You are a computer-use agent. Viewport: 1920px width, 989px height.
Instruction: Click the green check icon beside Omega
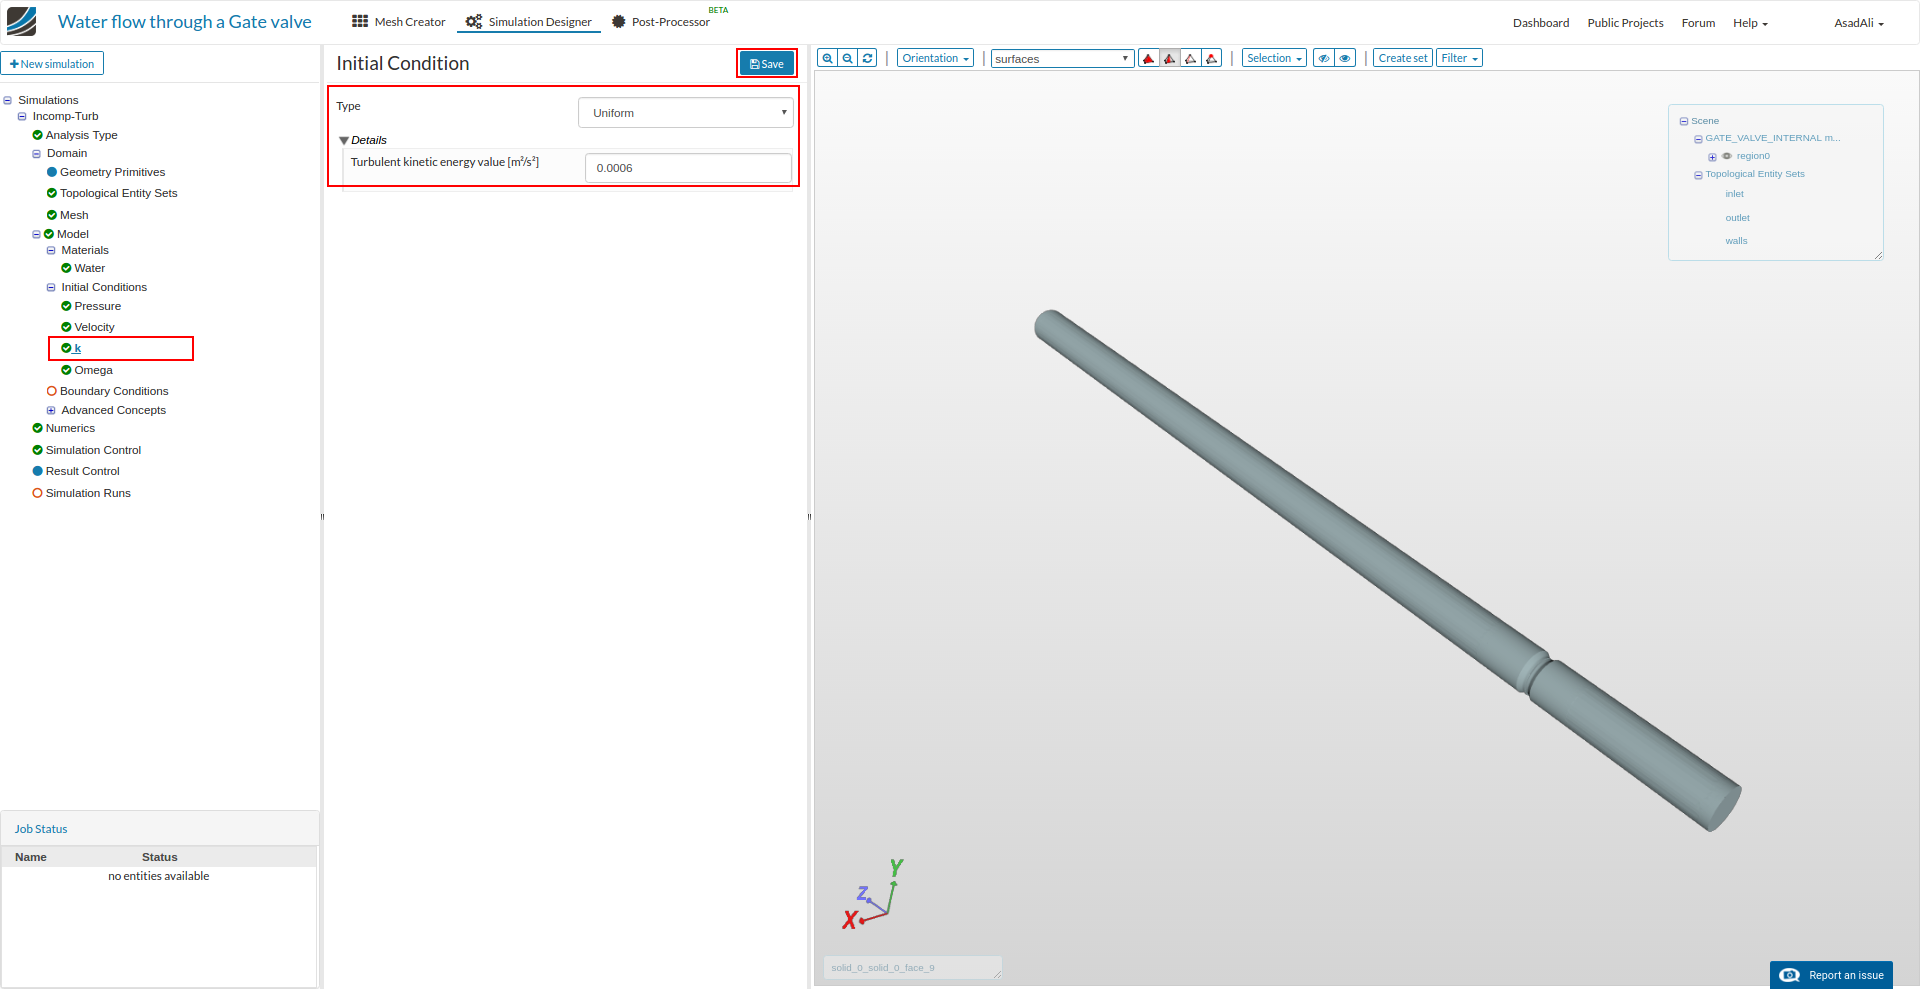click(66, 370)
